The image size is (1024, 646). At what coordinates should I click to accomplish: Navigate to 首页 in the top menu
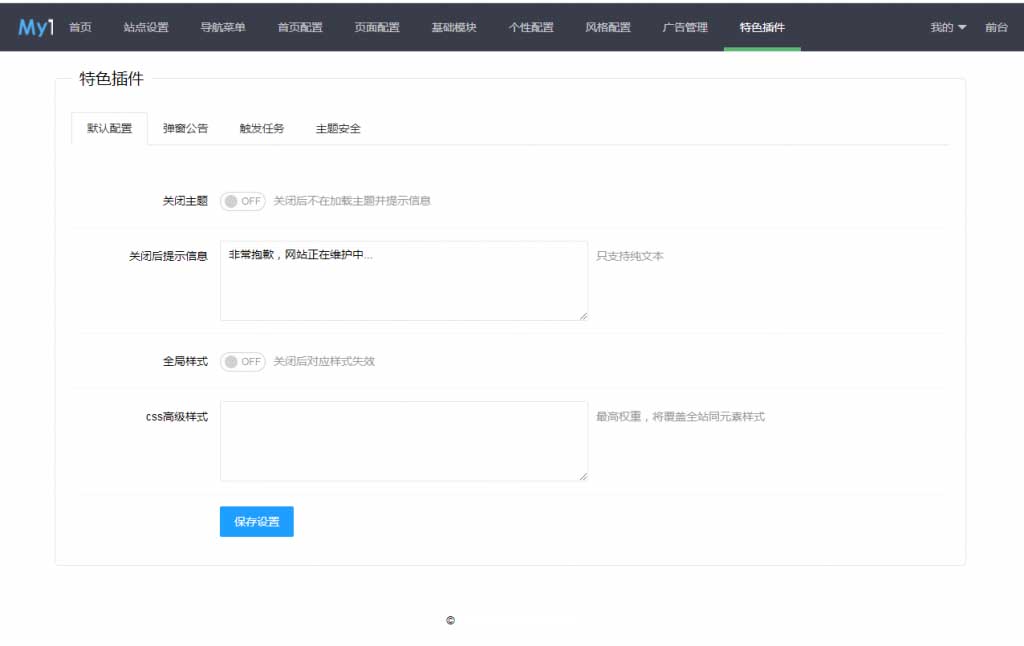[80, 28]
